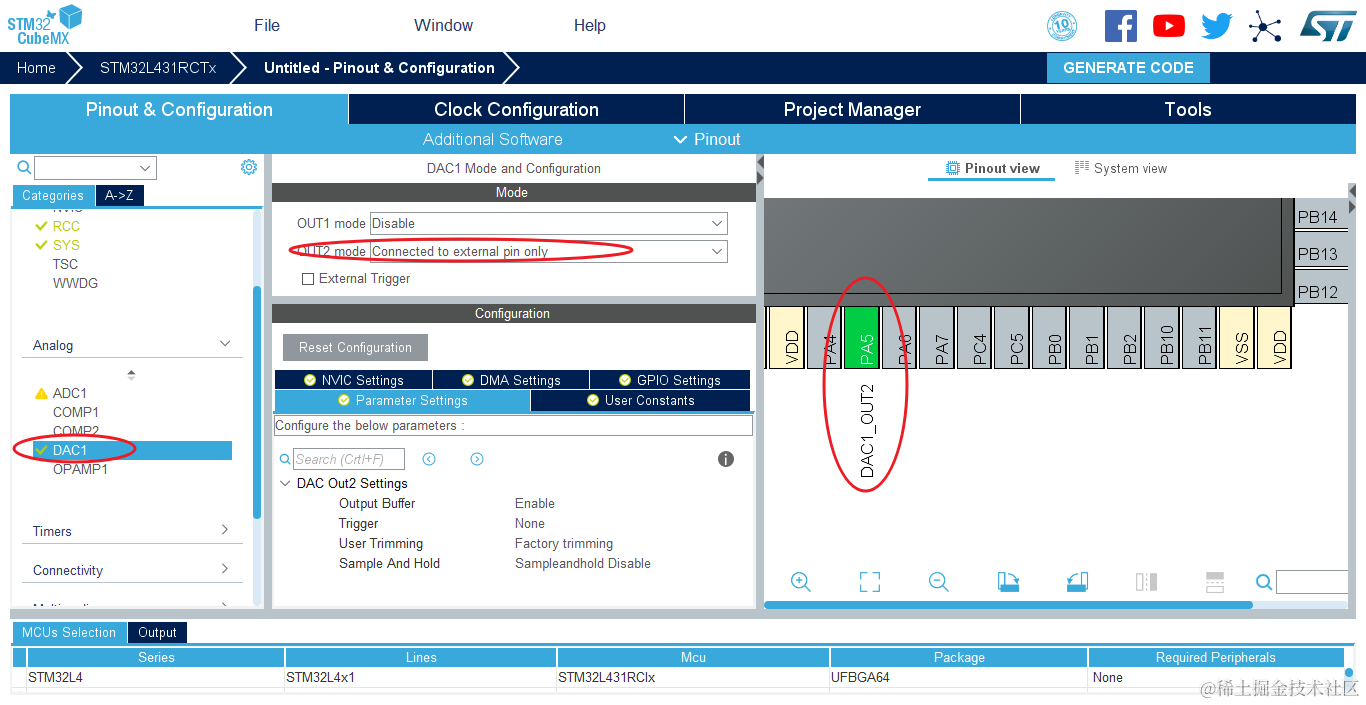Show parameter info icon
Screen dimensions: 1366x705
pos(726,459)
